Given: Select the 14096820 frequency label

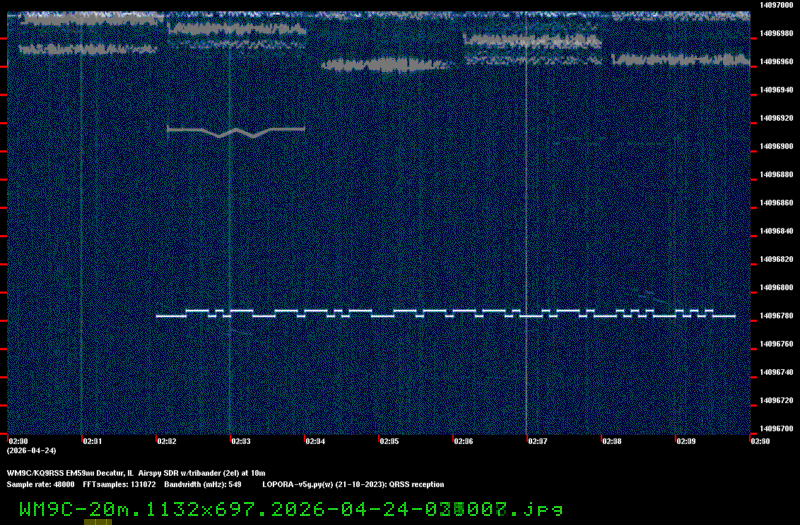Looking at the screenshot, I should (x=776, y=259).
